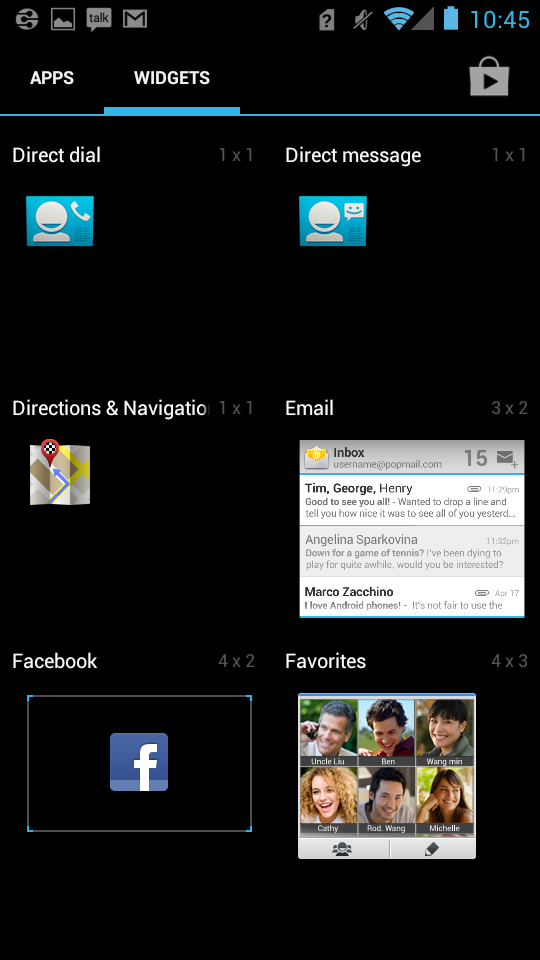Image resolution: width=540 pixels, height=960 pixels.
Task: Tap the Uncle Liu contact photo
Action: point(328,733)
